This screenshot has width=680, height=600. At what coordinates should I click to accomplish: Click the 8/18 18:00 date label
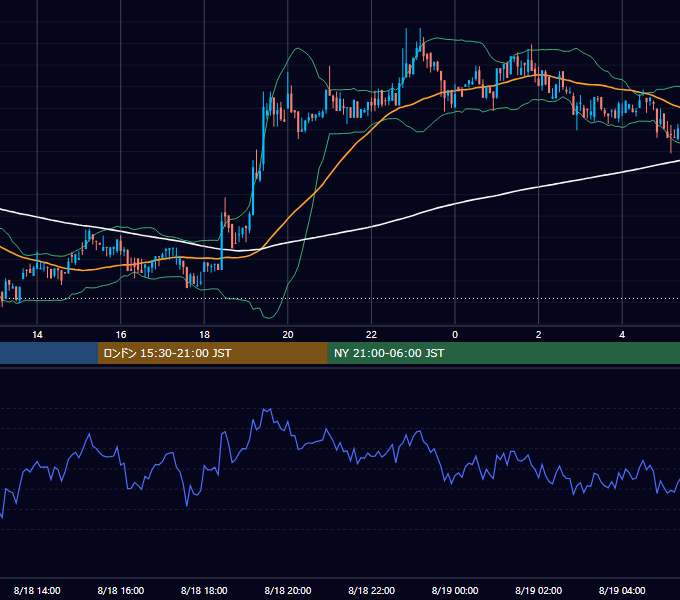(204, 590)
